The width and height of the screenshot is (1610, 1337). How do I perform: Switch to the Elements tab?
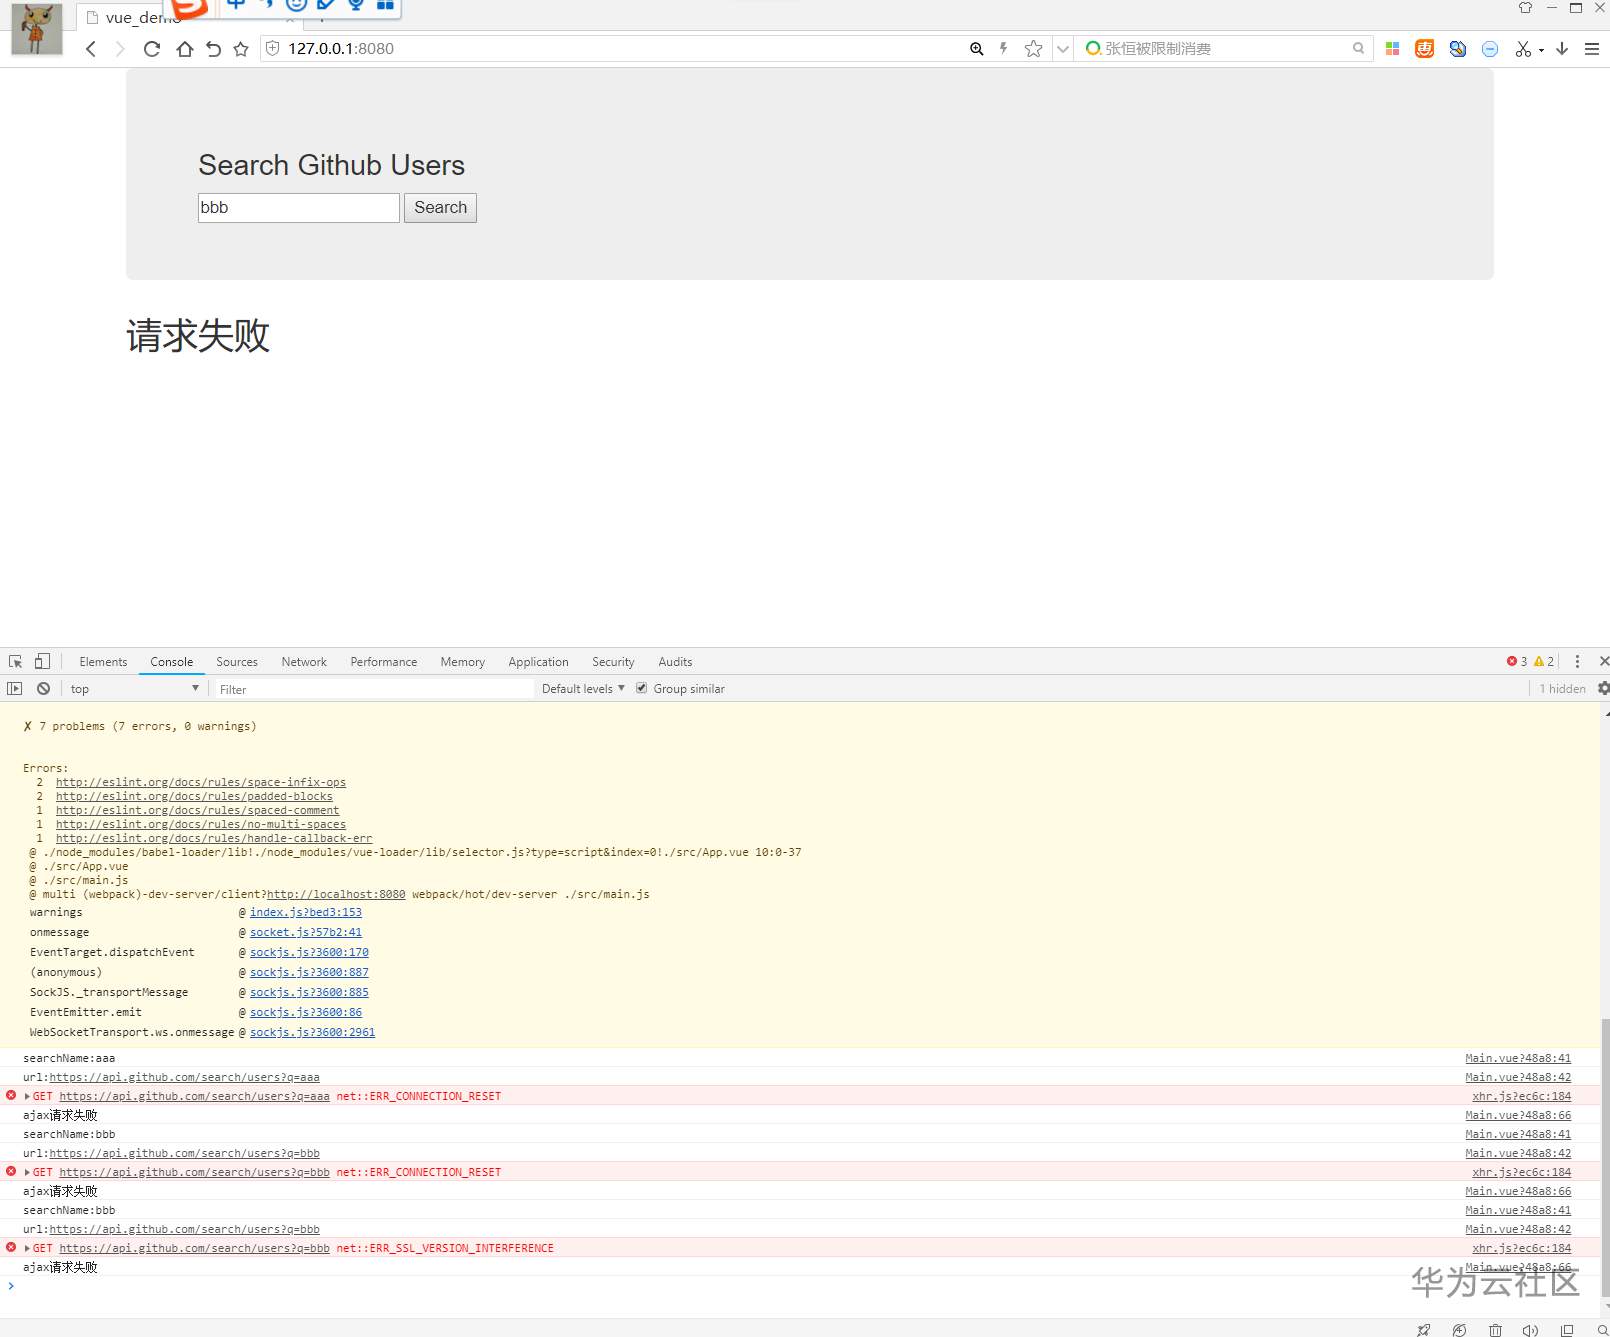pyautogui.click(x=103, y=662)
